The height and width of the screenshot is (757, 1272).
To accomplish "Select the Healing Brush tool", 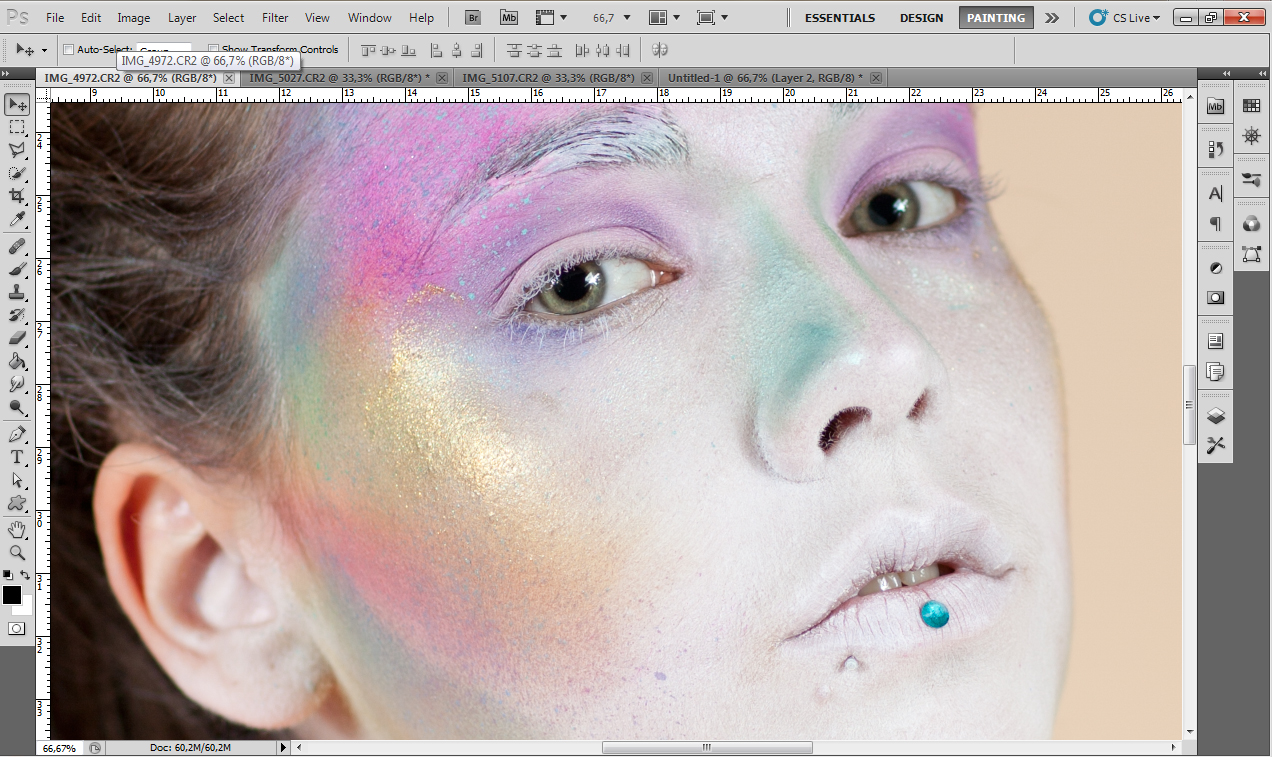I will pyautogui.click(x=17, y=246).
